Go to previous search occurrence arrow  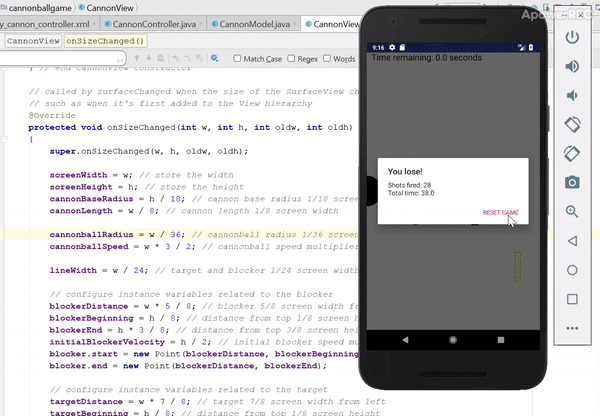pos(137,58)
